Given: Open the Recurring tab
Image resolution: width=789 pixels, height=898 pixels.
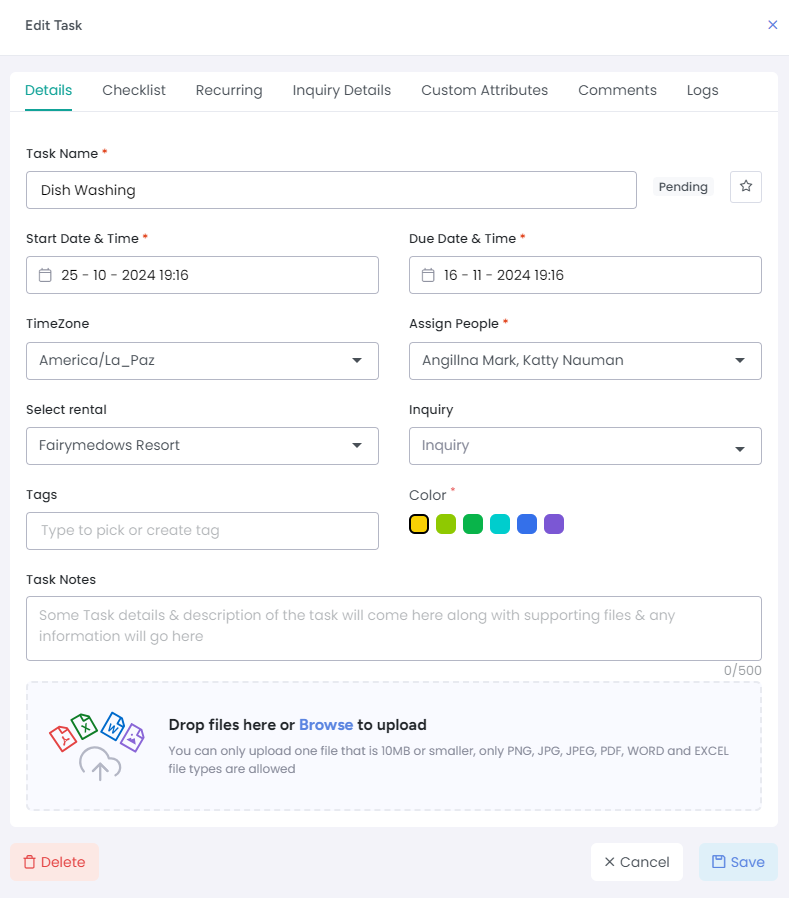Looking at the screenshot, I should (229, 90).
